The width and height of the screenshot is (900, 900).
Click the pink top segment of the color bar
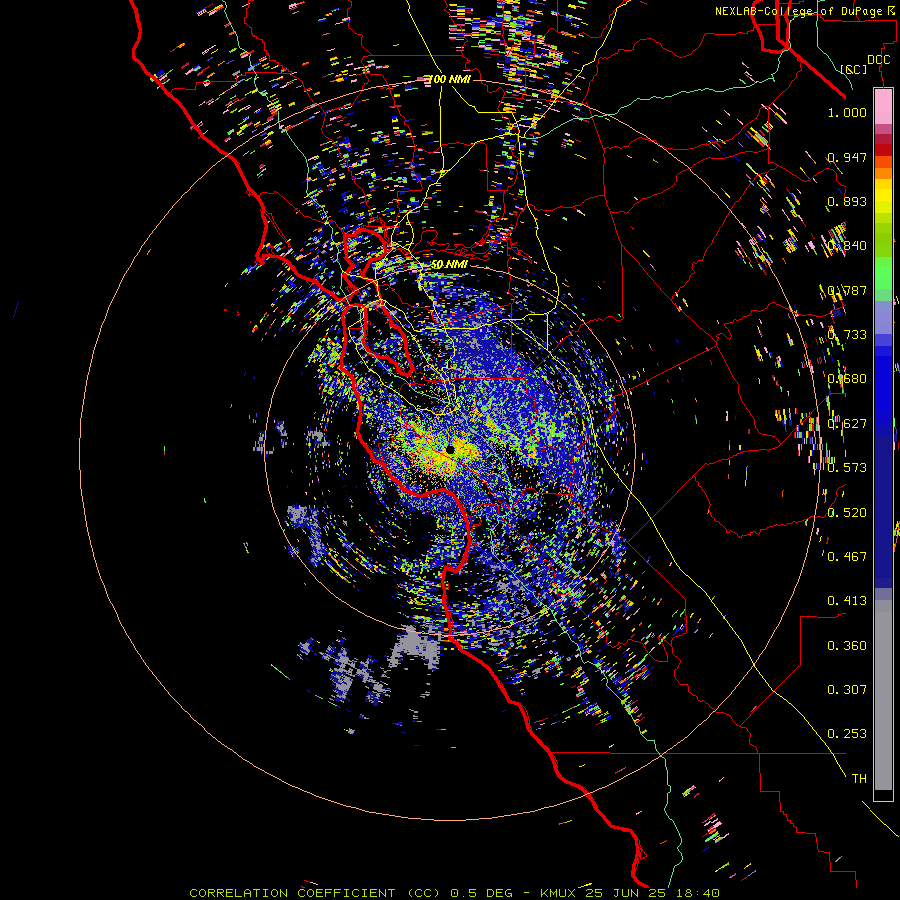[x=883, y=107]
